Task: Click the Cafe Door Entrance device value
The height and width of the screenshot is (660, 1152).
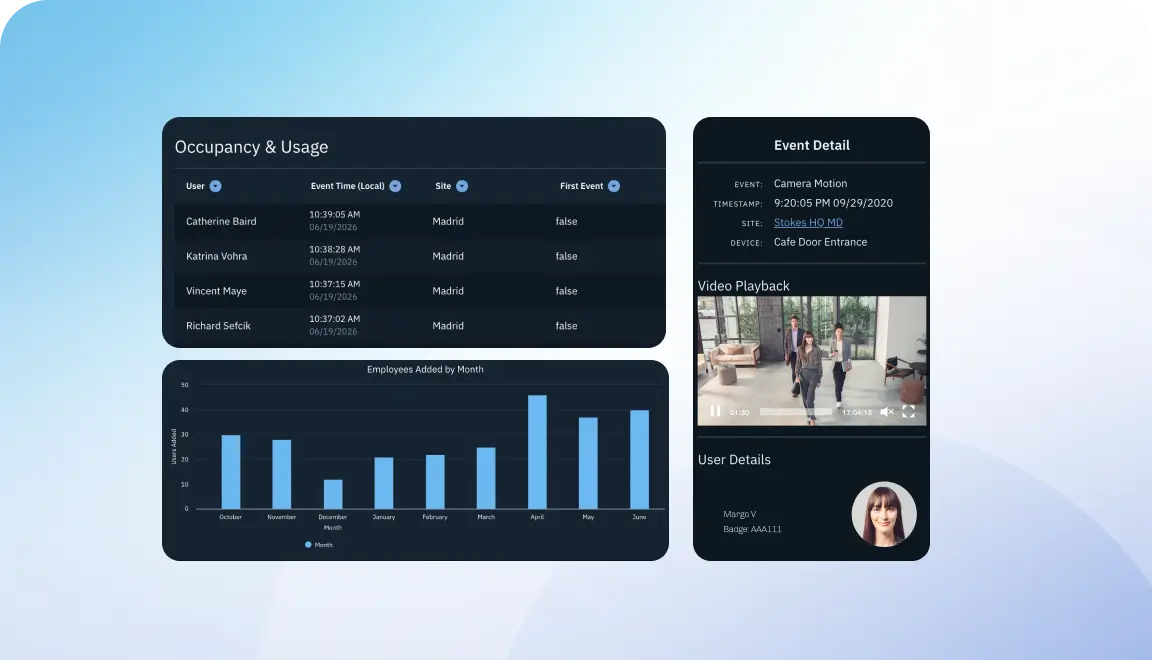Action: [821, 242]
